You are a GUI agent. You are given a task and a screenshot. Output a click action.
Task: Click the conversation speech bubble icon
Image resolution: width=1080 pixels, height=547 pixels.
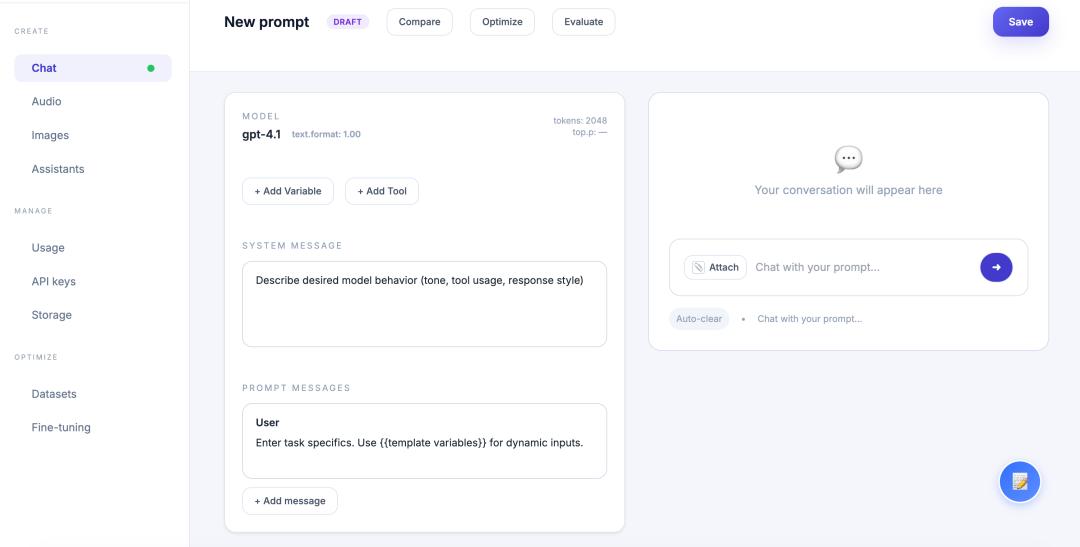tap(848, 159)
